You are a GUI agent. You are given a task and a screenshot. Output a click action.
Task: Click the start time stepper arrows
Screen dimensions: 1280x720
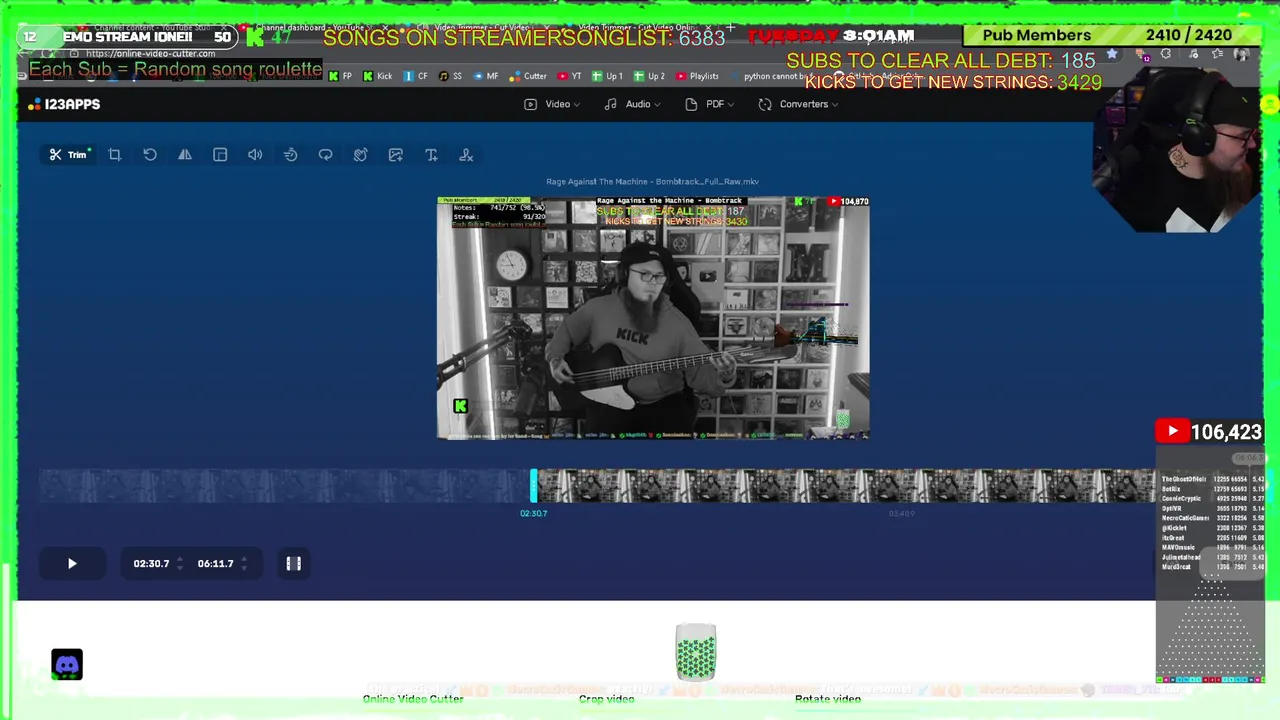point(179,564)
